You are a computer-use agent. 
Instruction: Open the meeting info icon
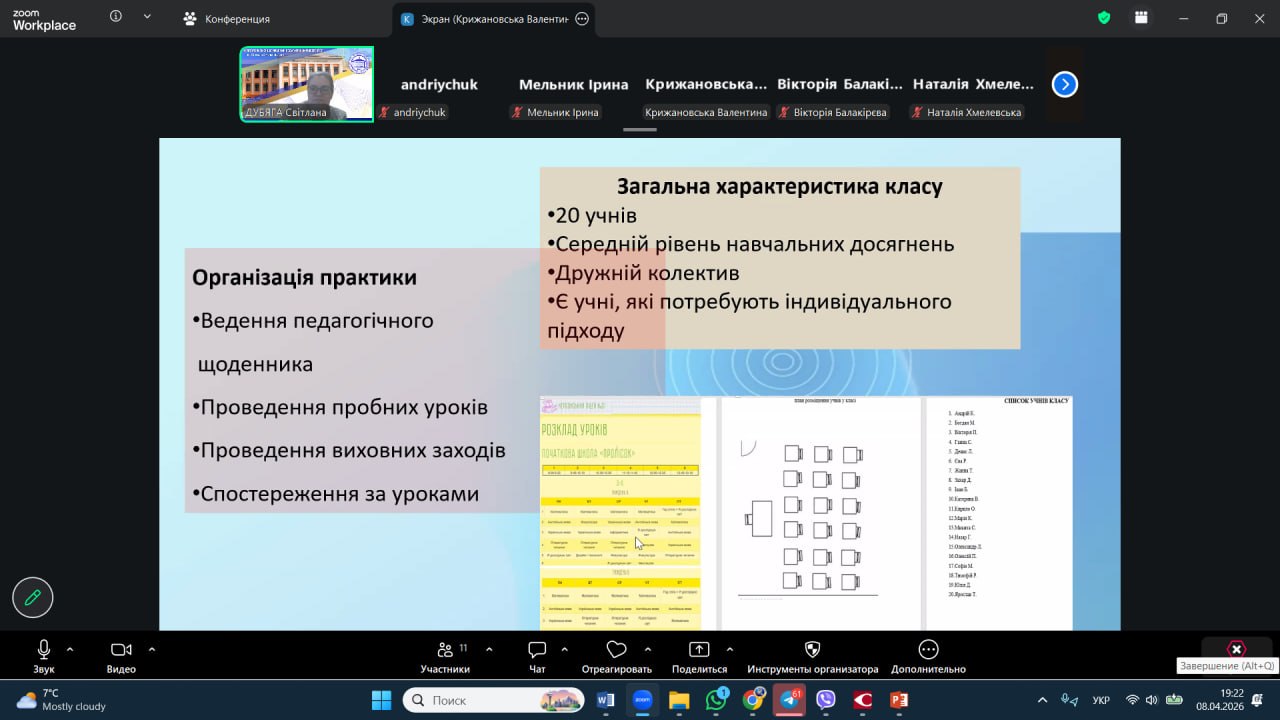(x=116, y=17)
